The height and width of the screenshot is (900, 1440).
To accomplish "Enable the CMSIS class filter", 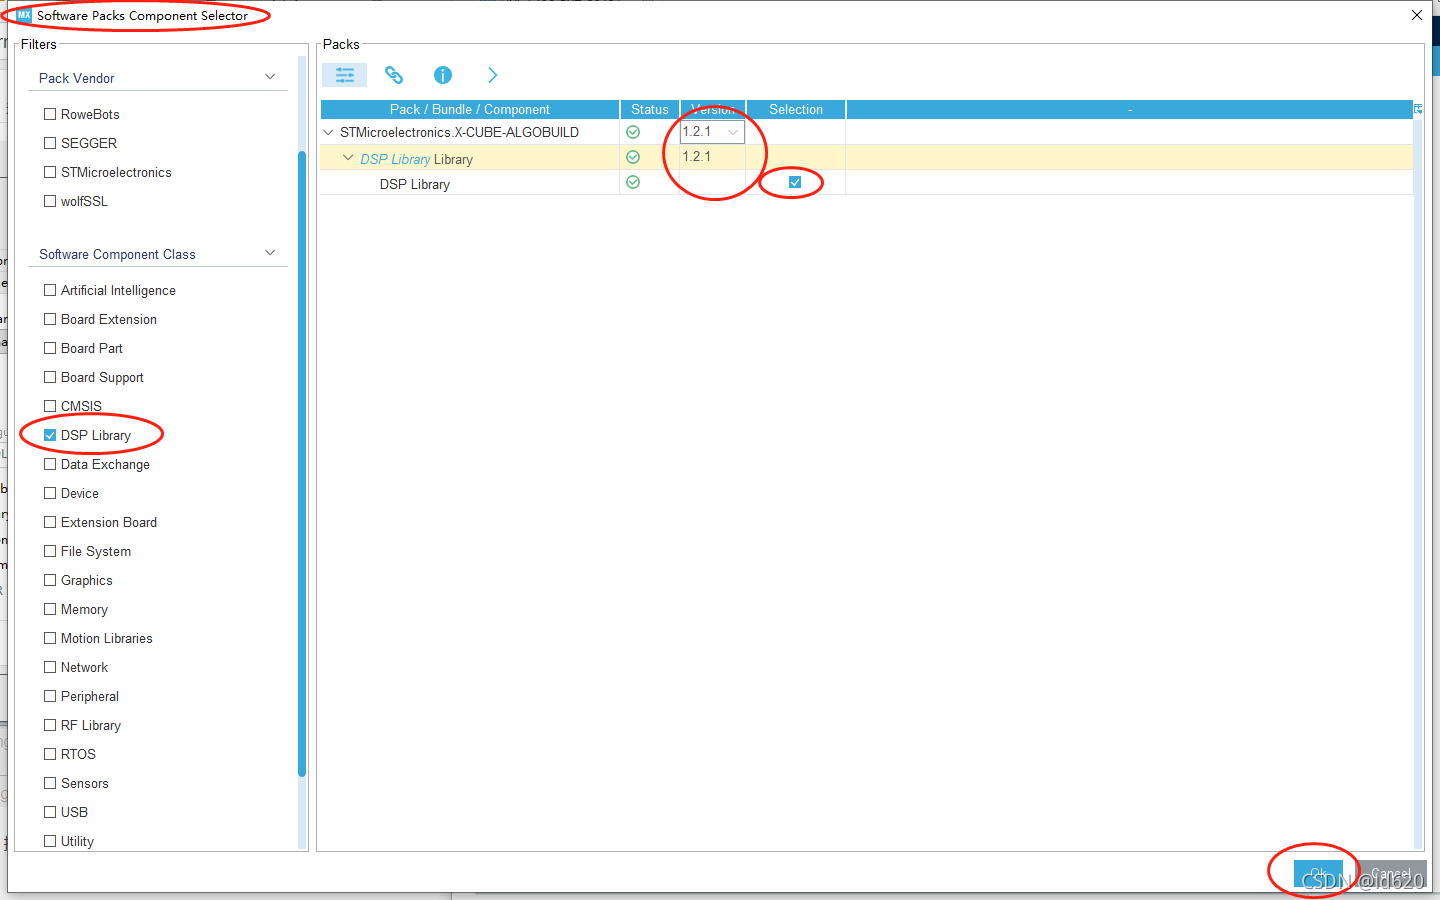I will [x=50, y=406].
